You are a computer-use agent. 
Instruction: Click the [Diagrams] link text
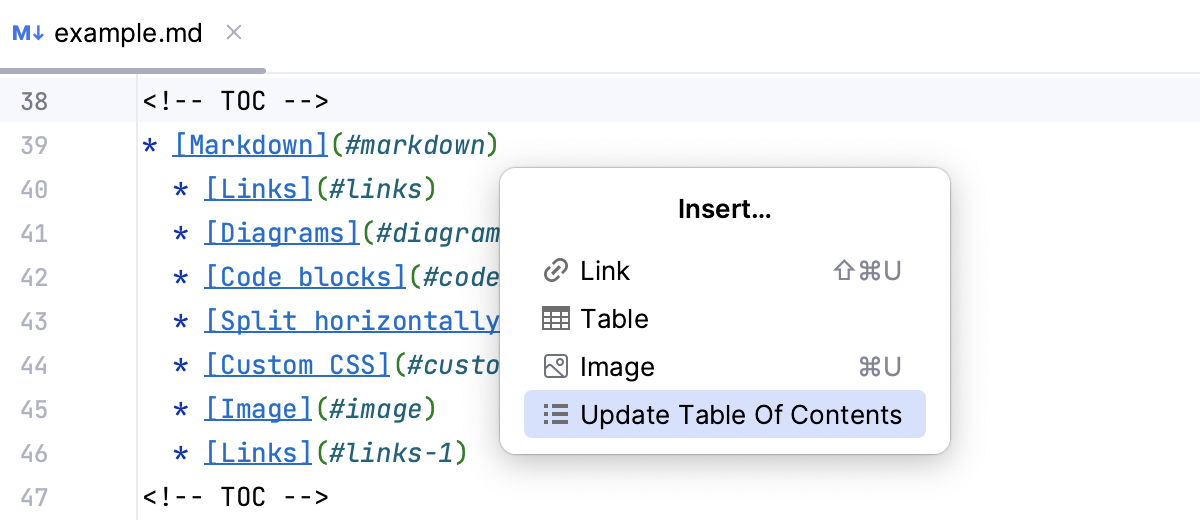[281, 233]
